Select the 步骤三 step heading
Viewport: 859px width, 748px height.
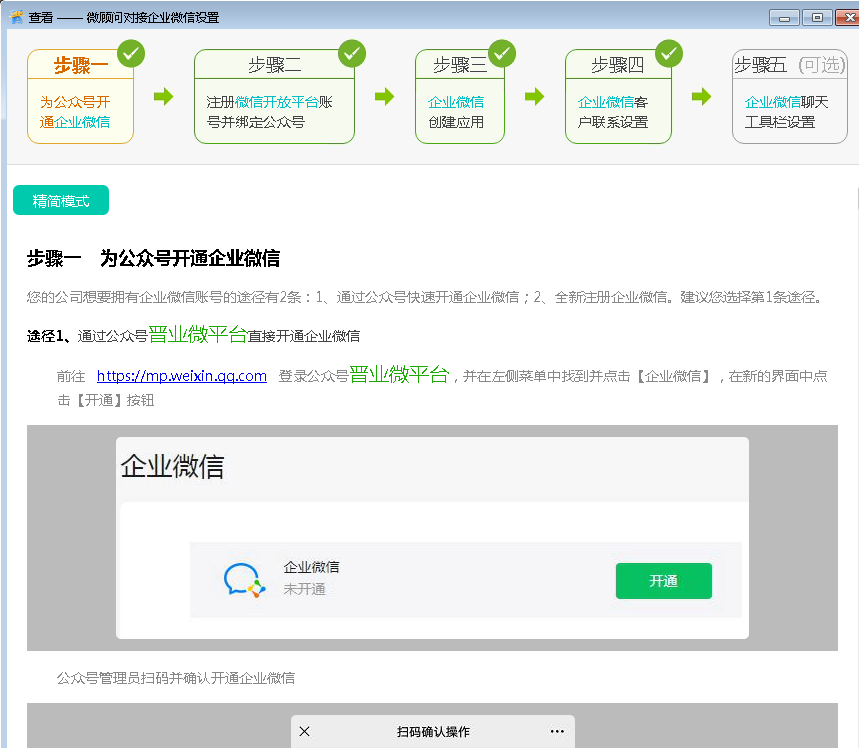coord(459,66)
